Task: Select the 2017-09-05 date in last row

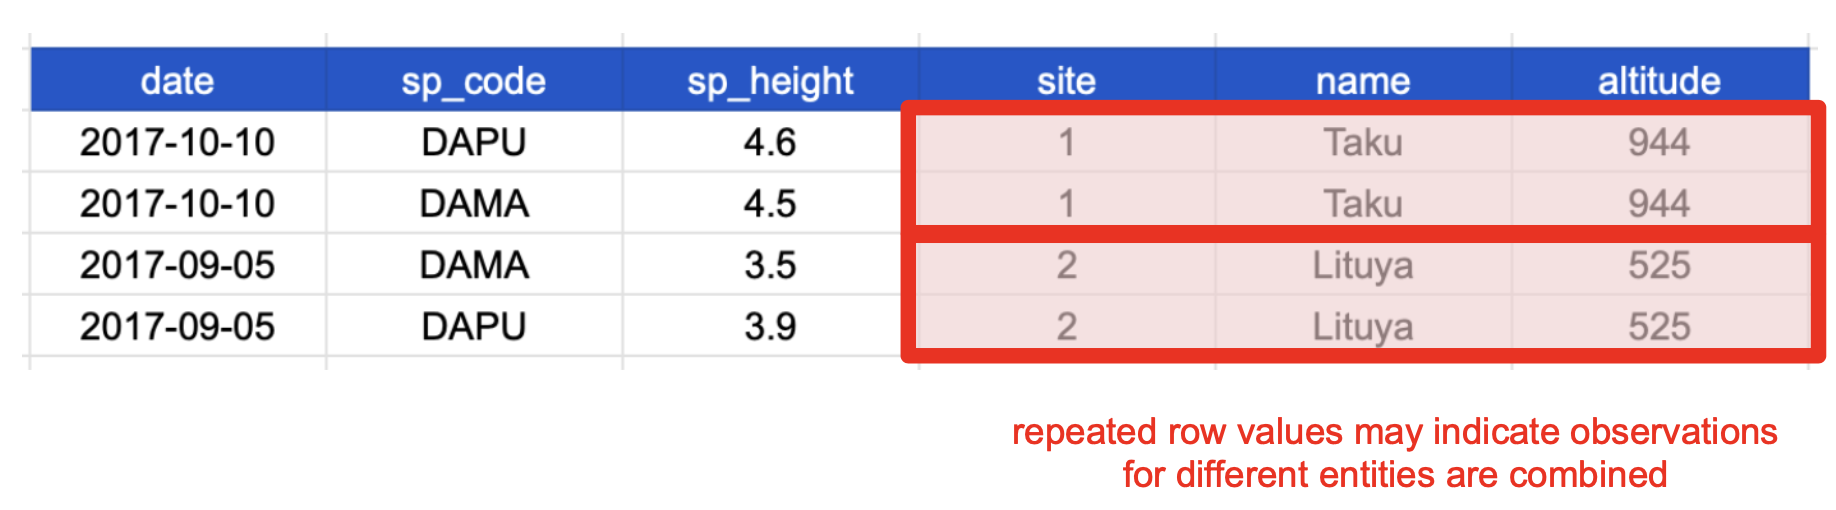Action: click(177, 327)
